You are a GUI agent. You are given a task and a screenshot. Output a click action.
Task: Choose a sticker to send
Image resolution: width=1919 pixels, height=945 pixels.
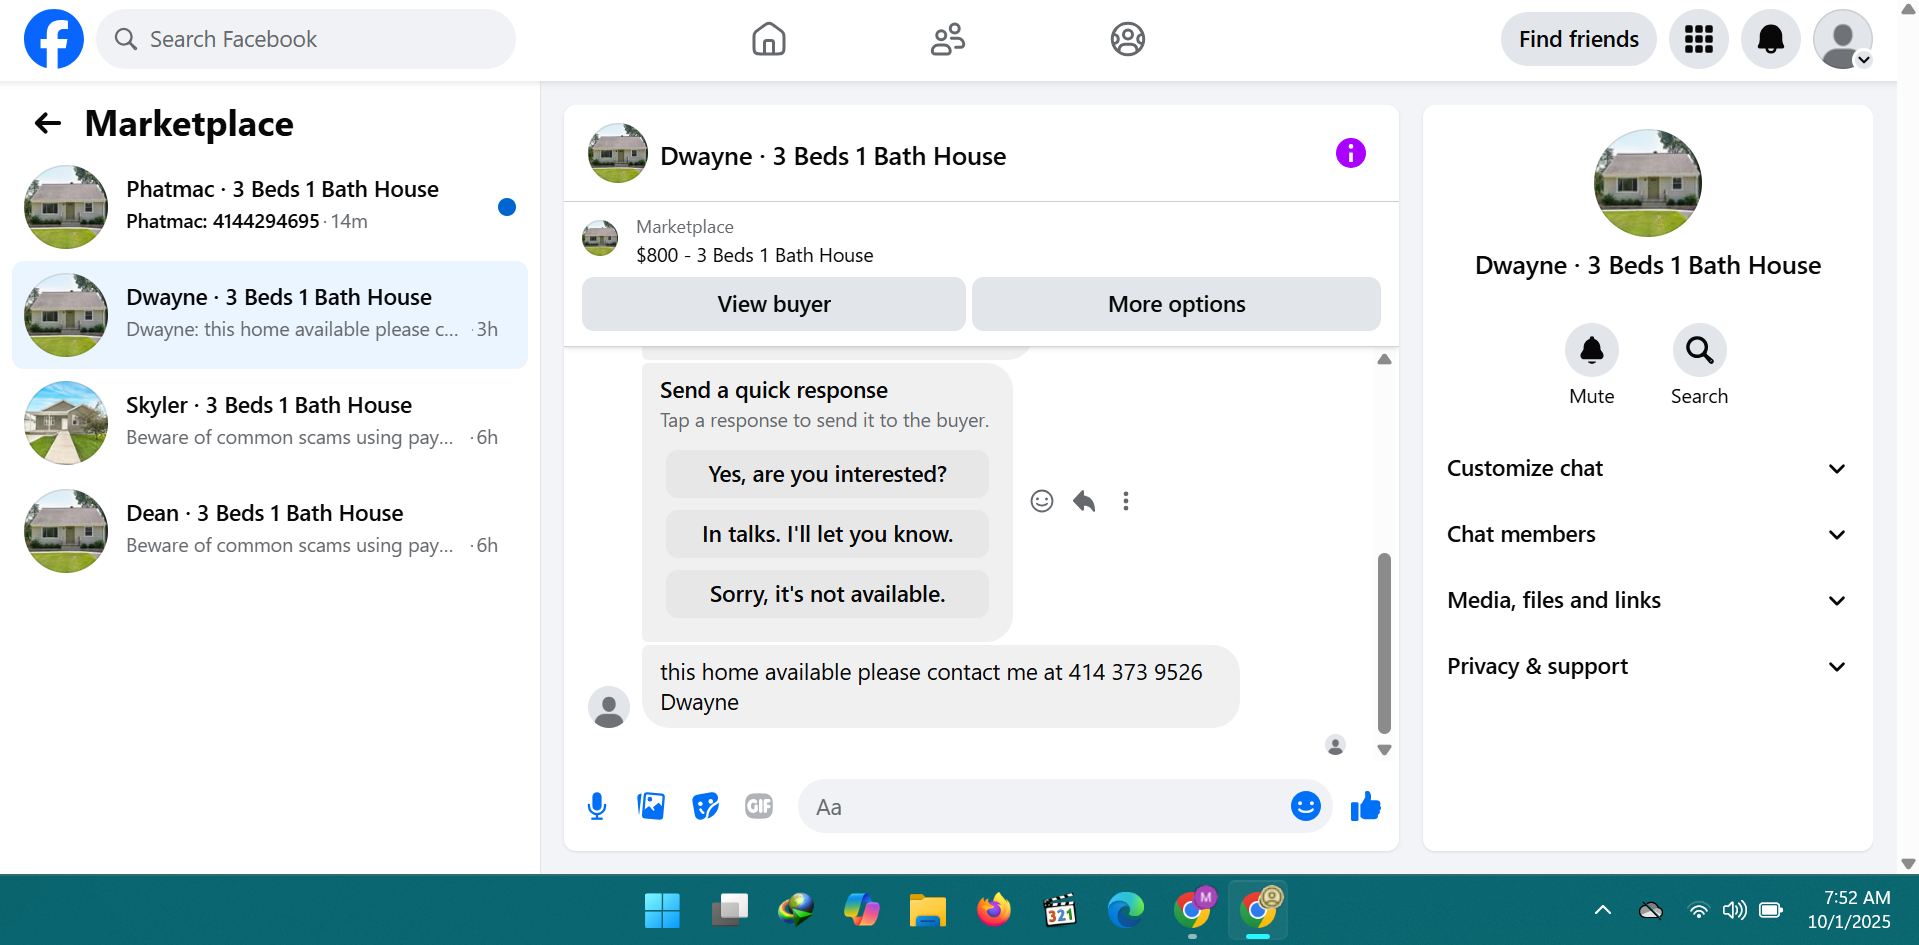(x=705, y=806)
